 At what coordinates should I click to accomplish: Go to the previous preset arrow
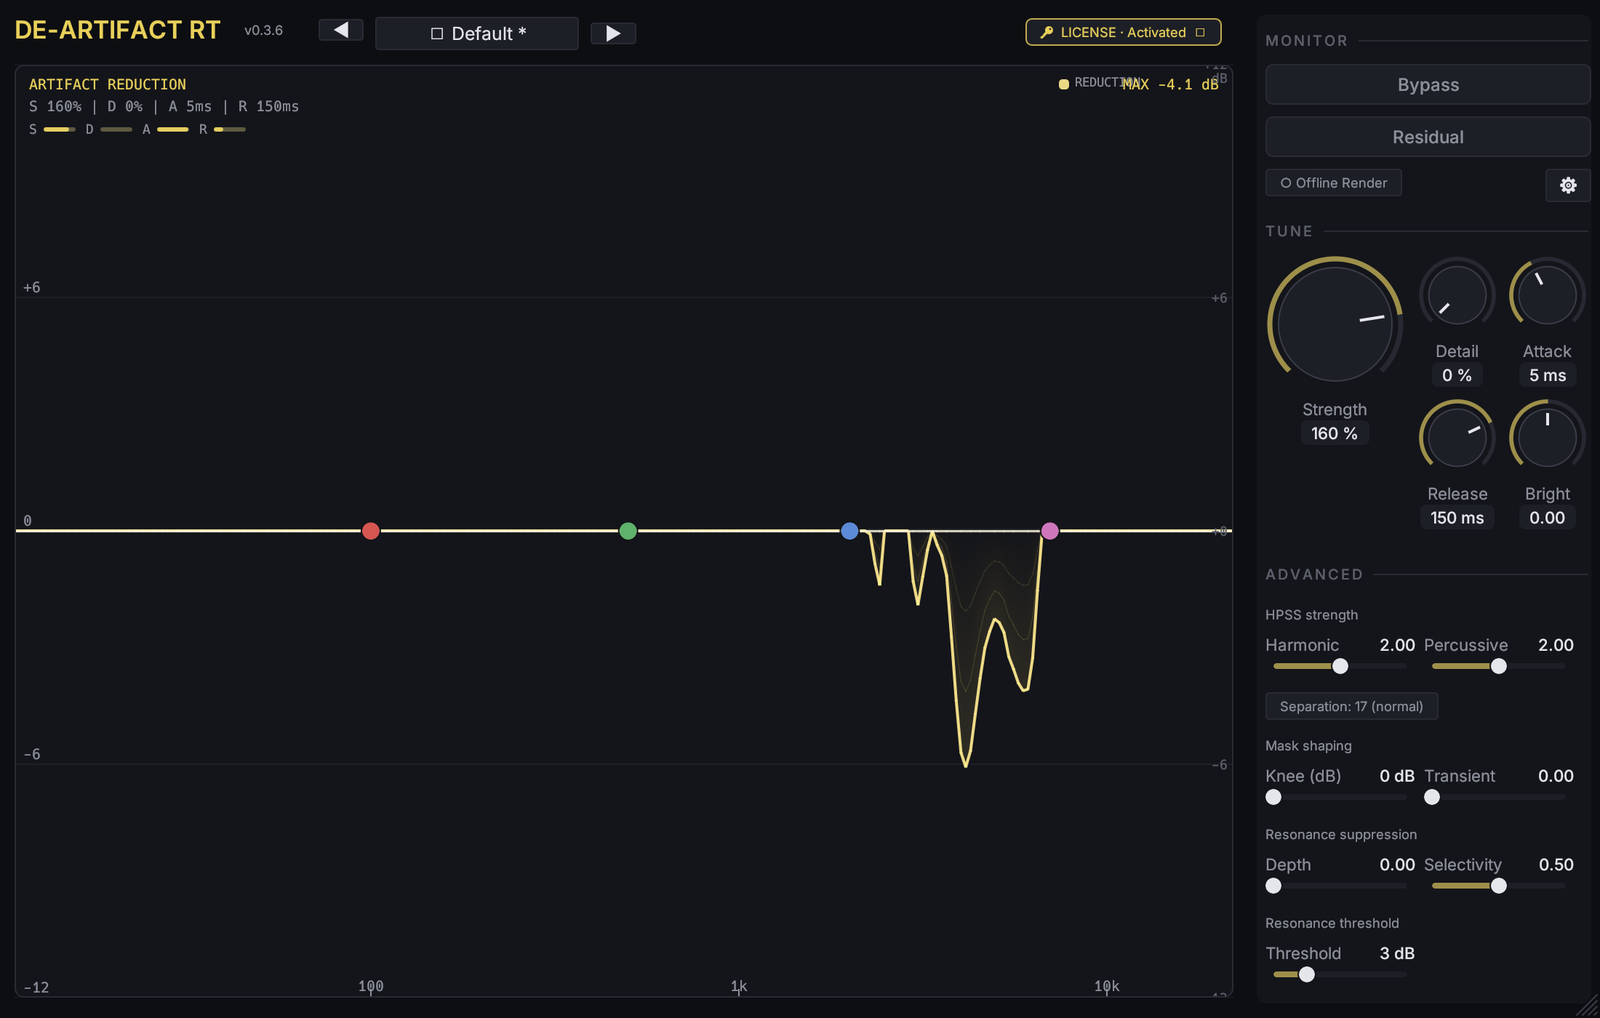coord(341,30)
